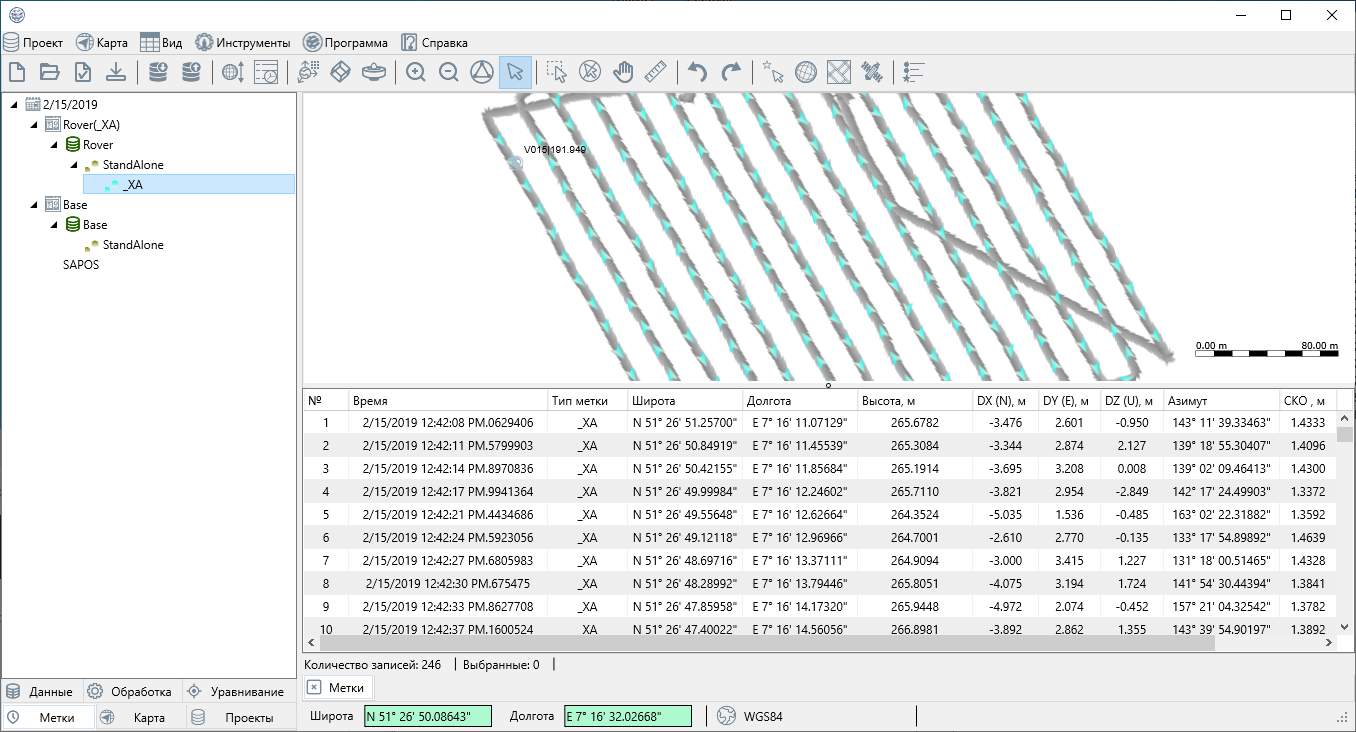
Task: Collapse the Base receiver tree node
Action: click(x=54, y=225)
